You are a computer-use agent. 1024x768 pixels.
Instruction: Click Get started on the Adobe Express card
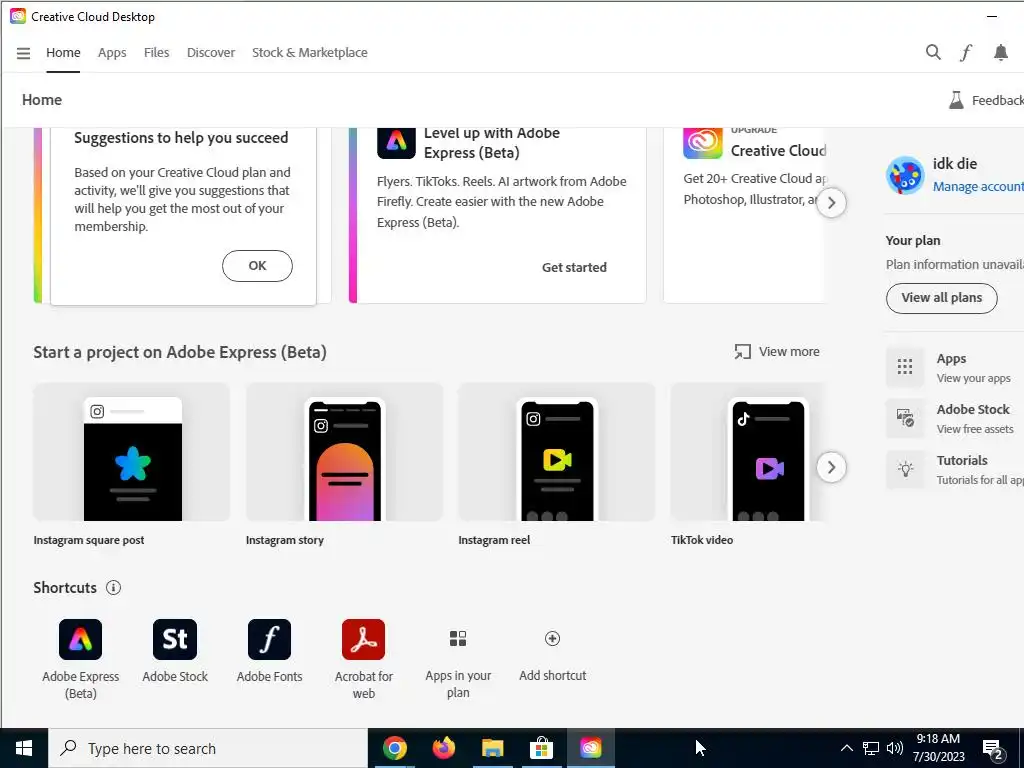click(574, 267)
